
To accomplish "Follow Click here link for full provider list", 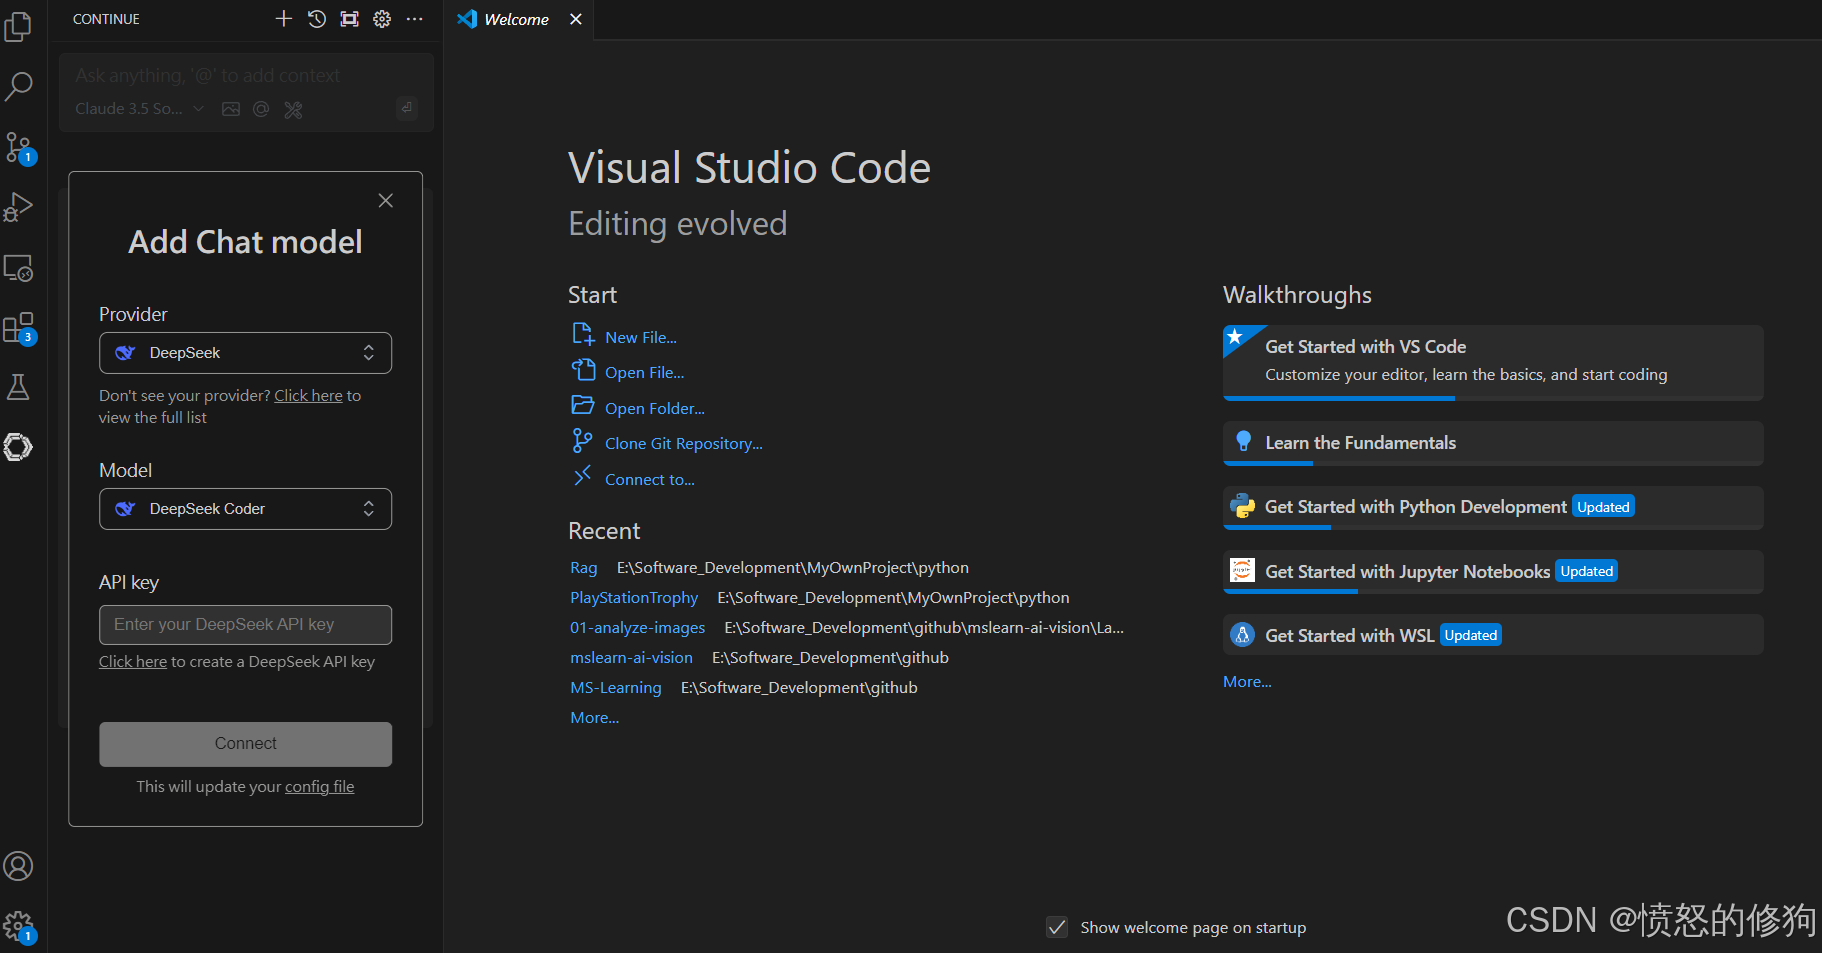I will point(308,396).
